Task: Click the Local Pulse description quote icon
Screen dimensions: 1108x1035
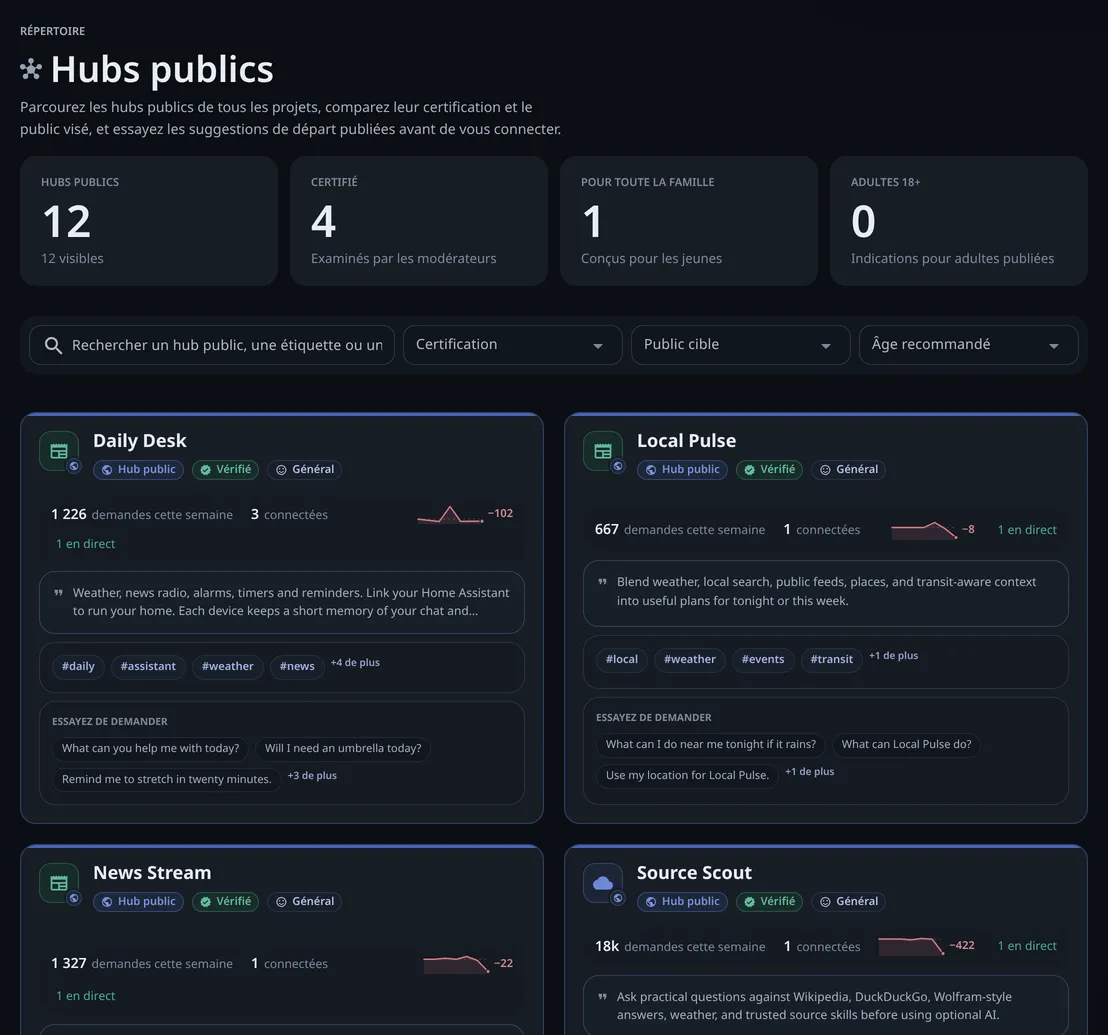Action: (x=603, y=582)
